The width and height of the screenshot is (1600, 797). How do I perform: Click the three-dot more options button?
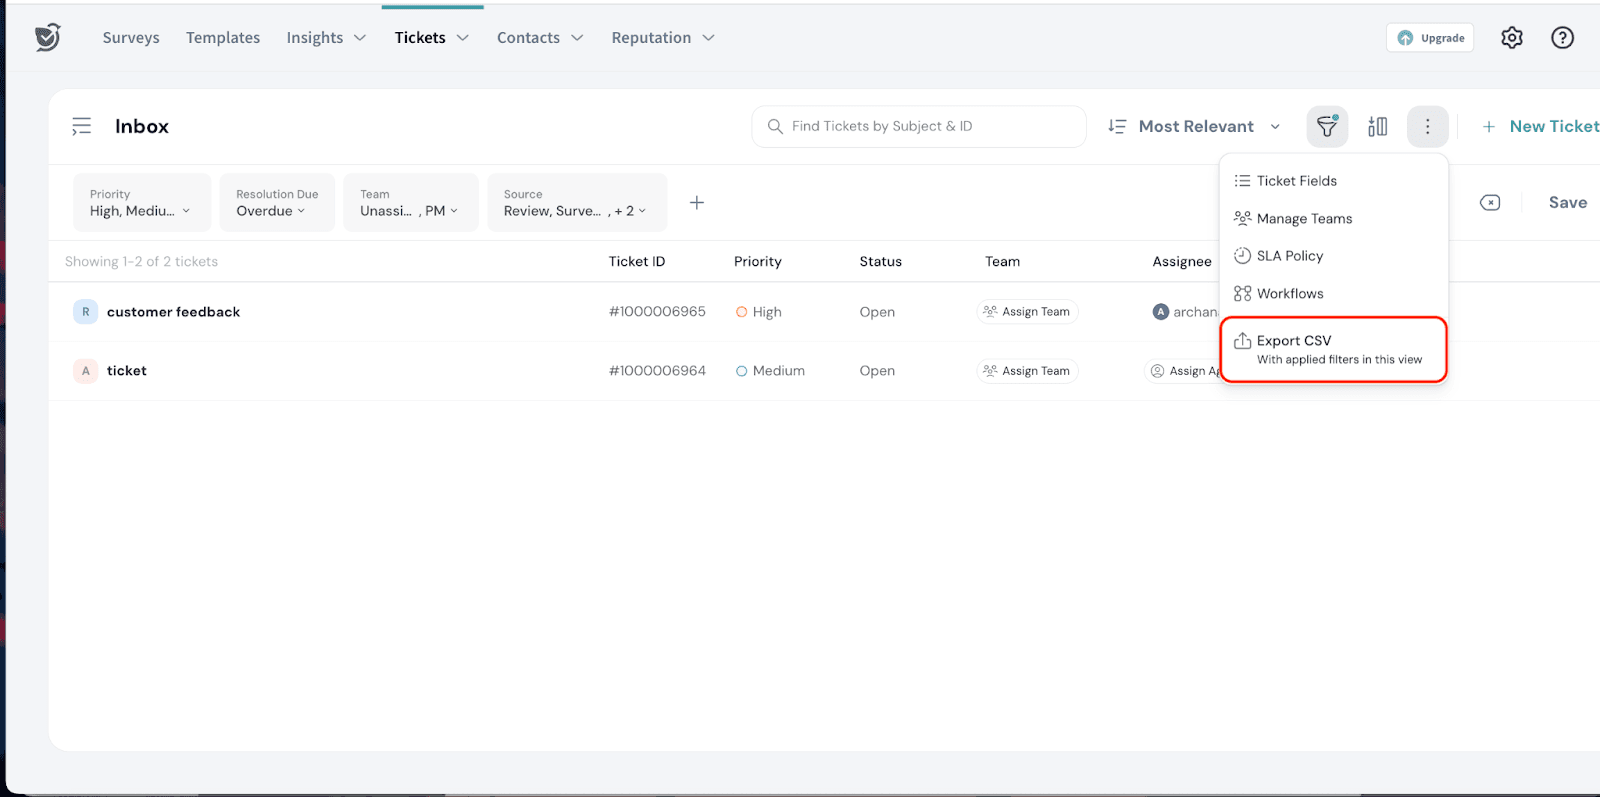tap(1427, 127)
